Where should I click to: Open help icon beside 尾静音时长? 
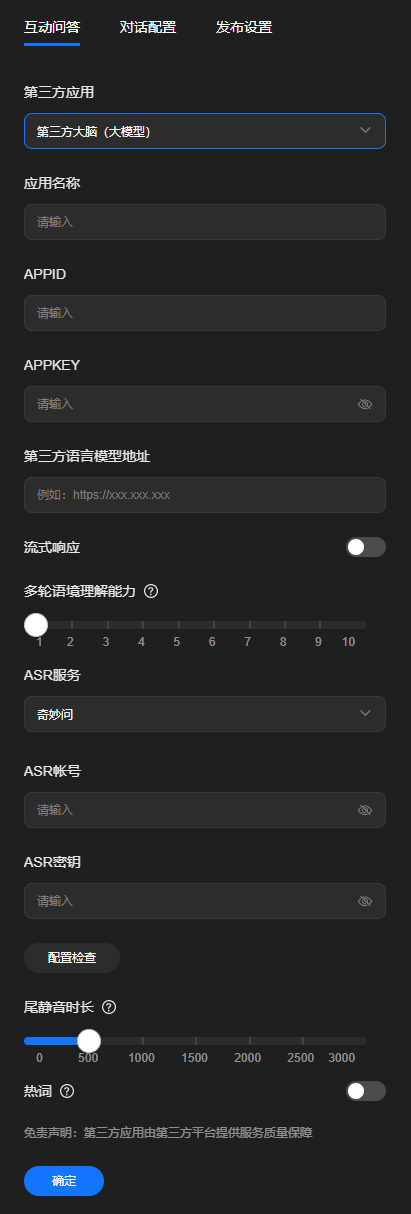(109, 1007)
